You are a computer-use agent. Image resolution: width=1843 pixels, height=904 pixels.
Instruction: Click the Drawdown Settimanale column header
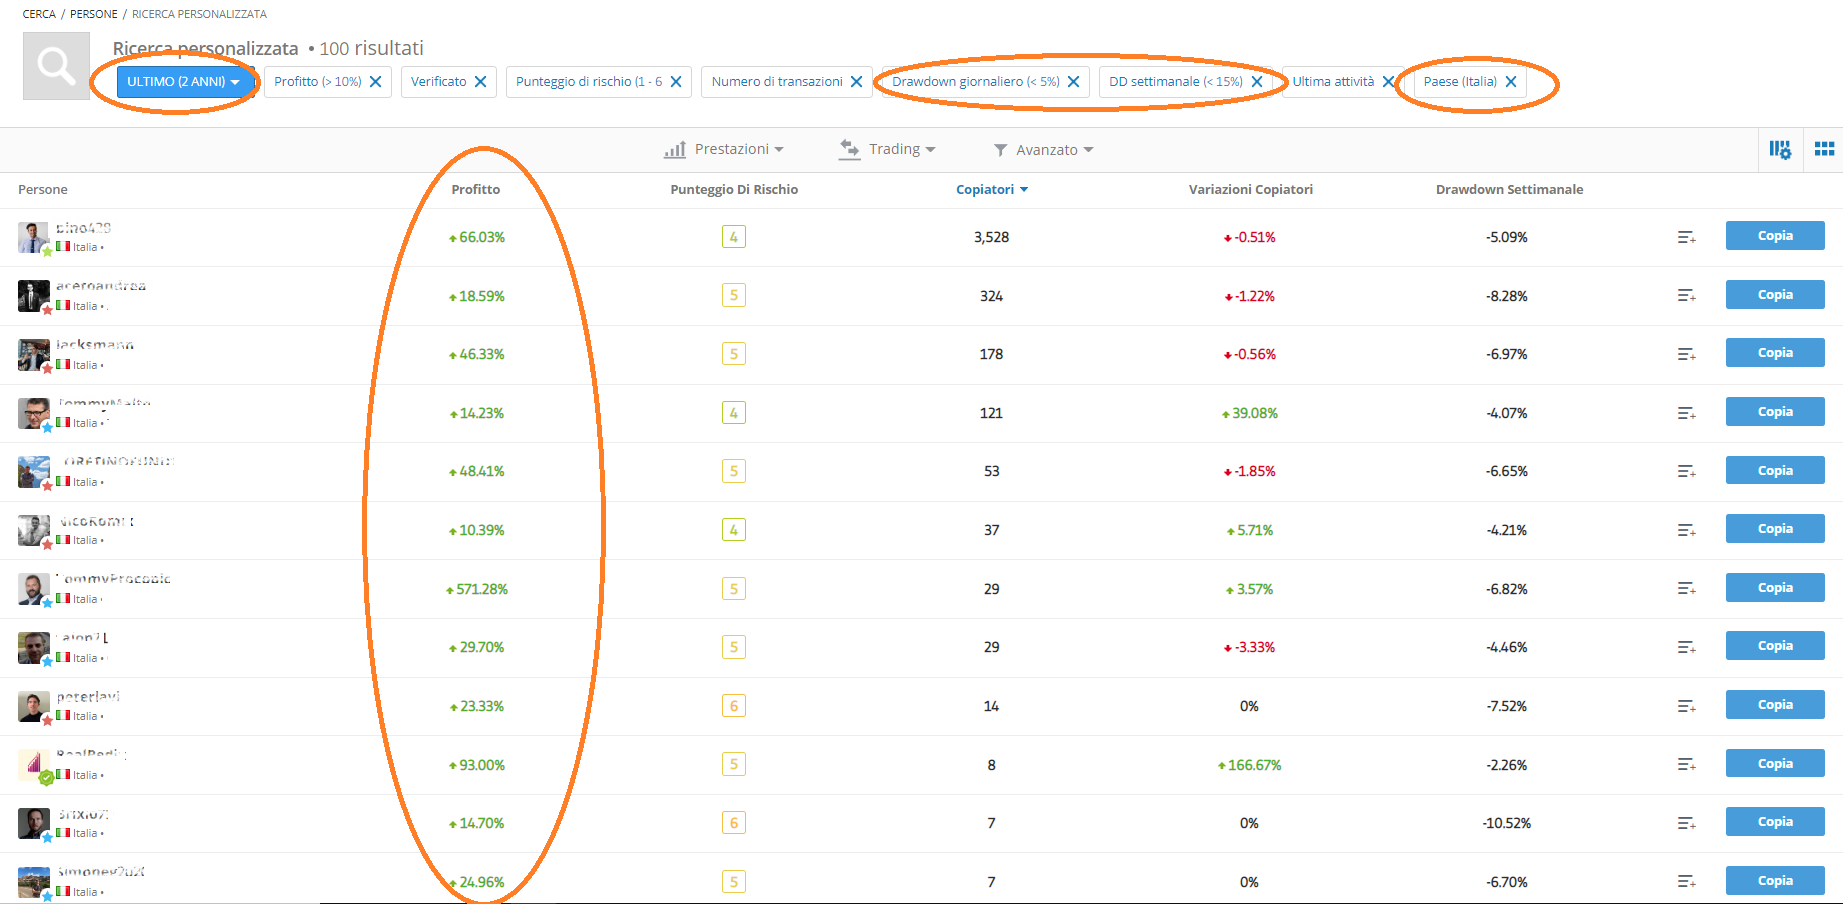[1509, 189]
